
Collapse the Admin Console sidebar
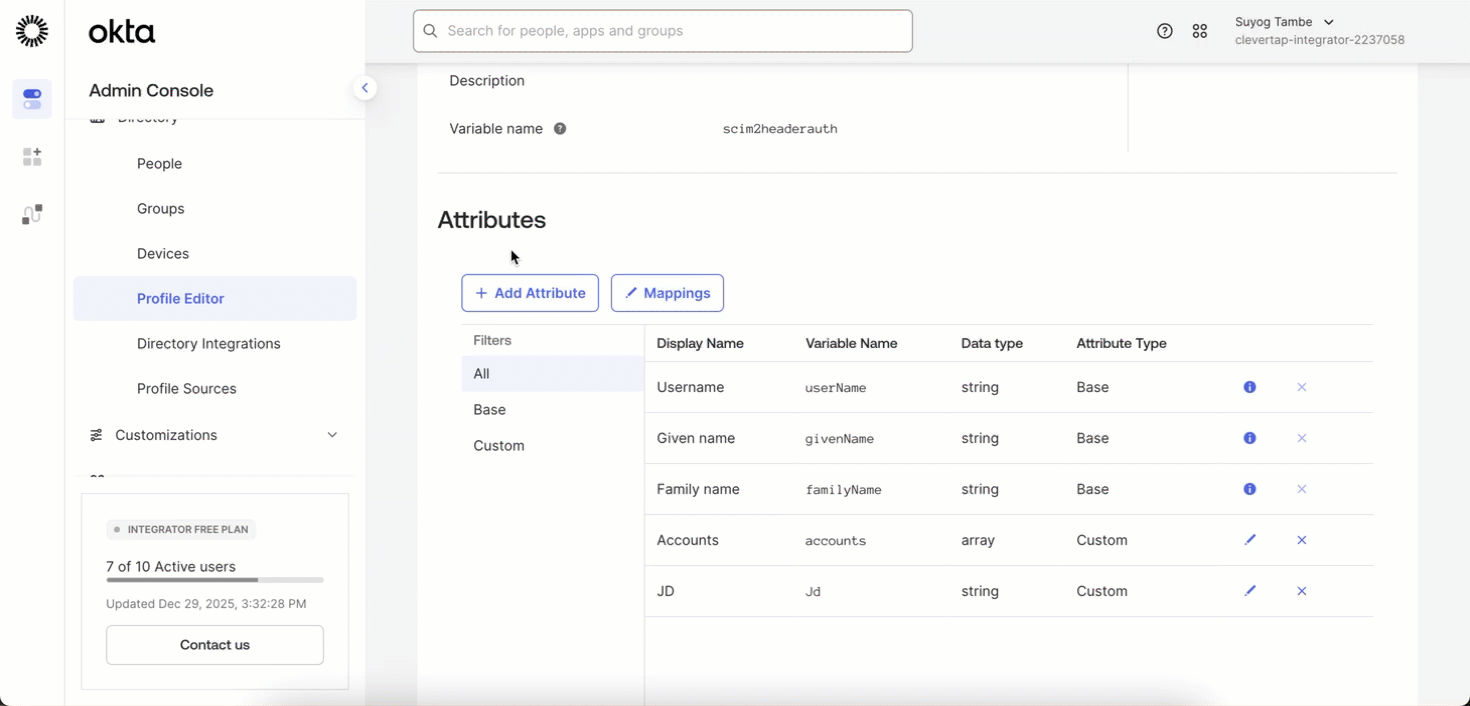pyautogui.click(x=365, y=88)
